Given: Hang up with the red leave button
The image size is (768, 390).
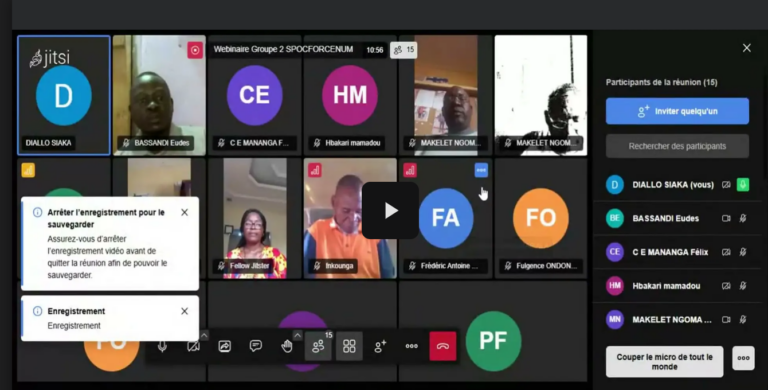Looking at the screenshot, I should (443, 346).
